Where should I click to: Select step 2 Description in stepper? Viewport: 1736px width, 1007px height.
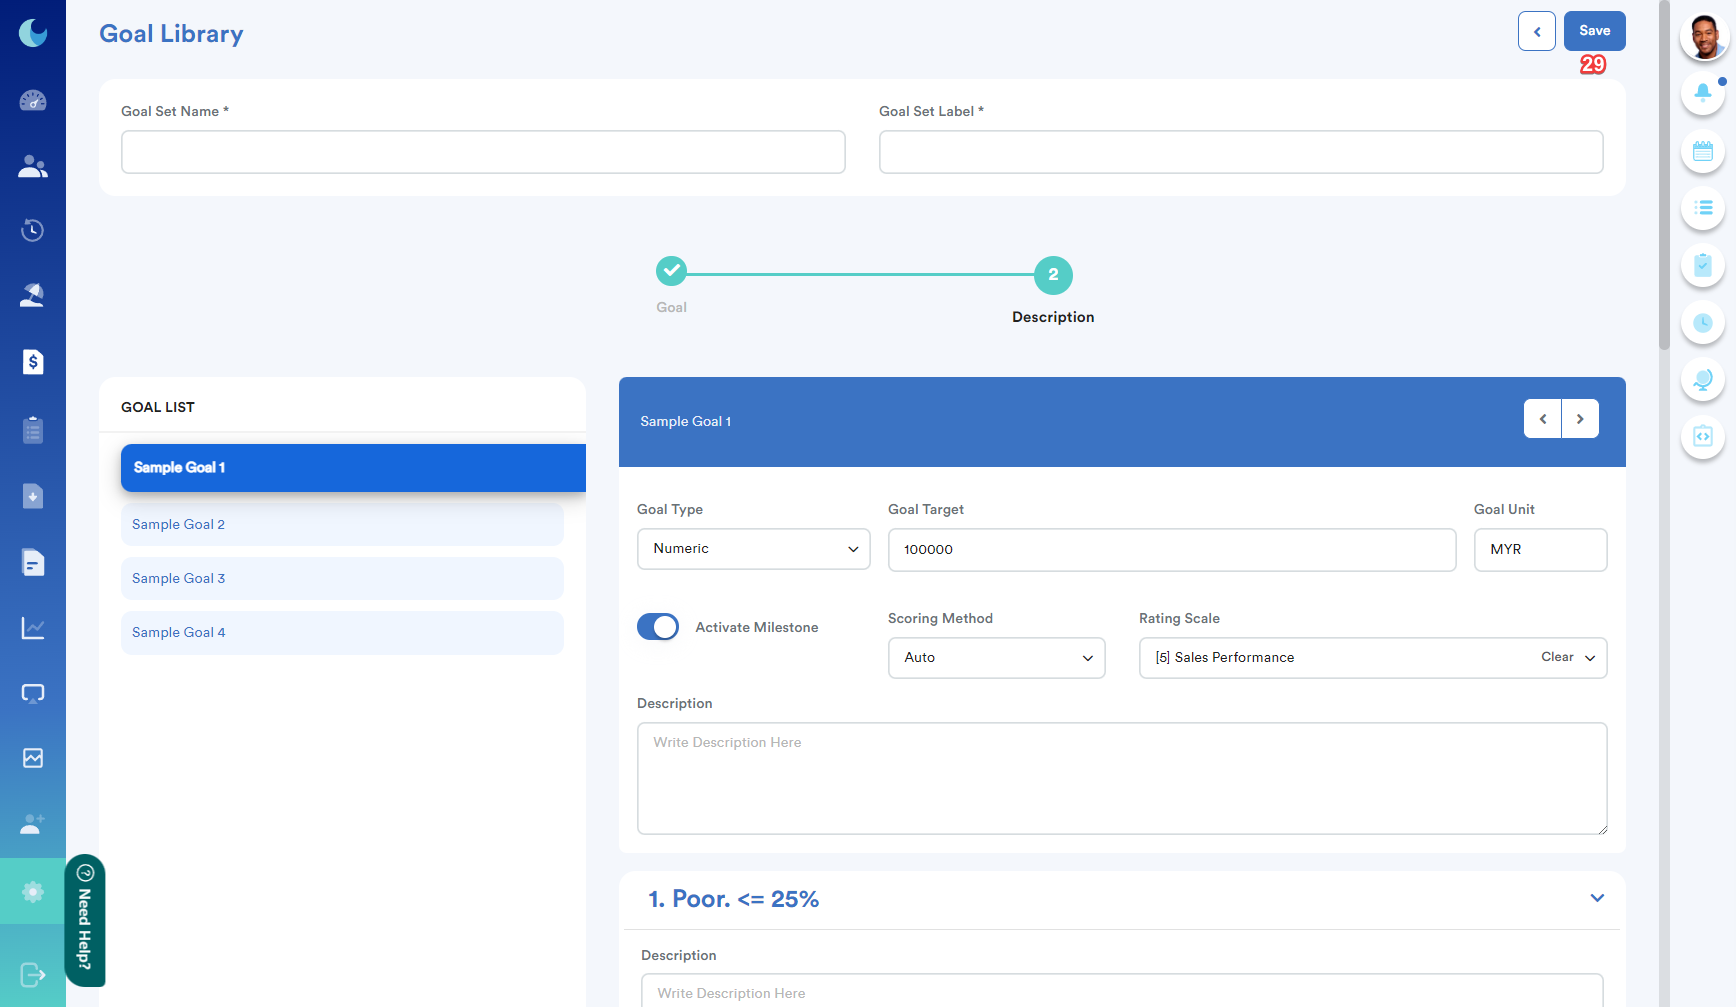click(x=1053, y=275)
